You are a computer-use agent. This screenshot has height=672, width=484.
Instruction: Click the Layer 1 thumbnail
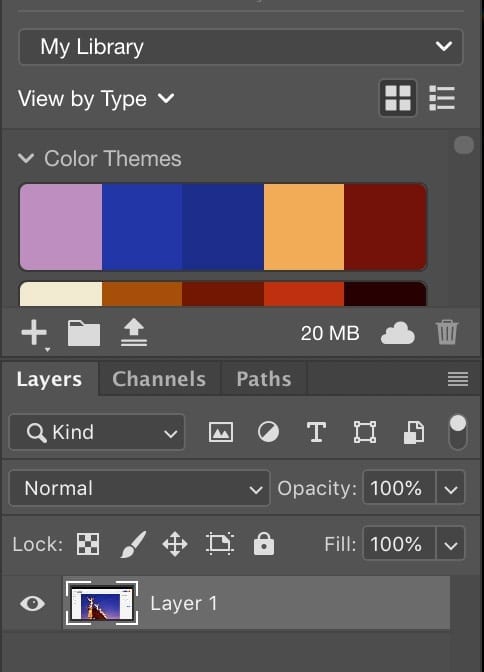(x=102, y=603)
